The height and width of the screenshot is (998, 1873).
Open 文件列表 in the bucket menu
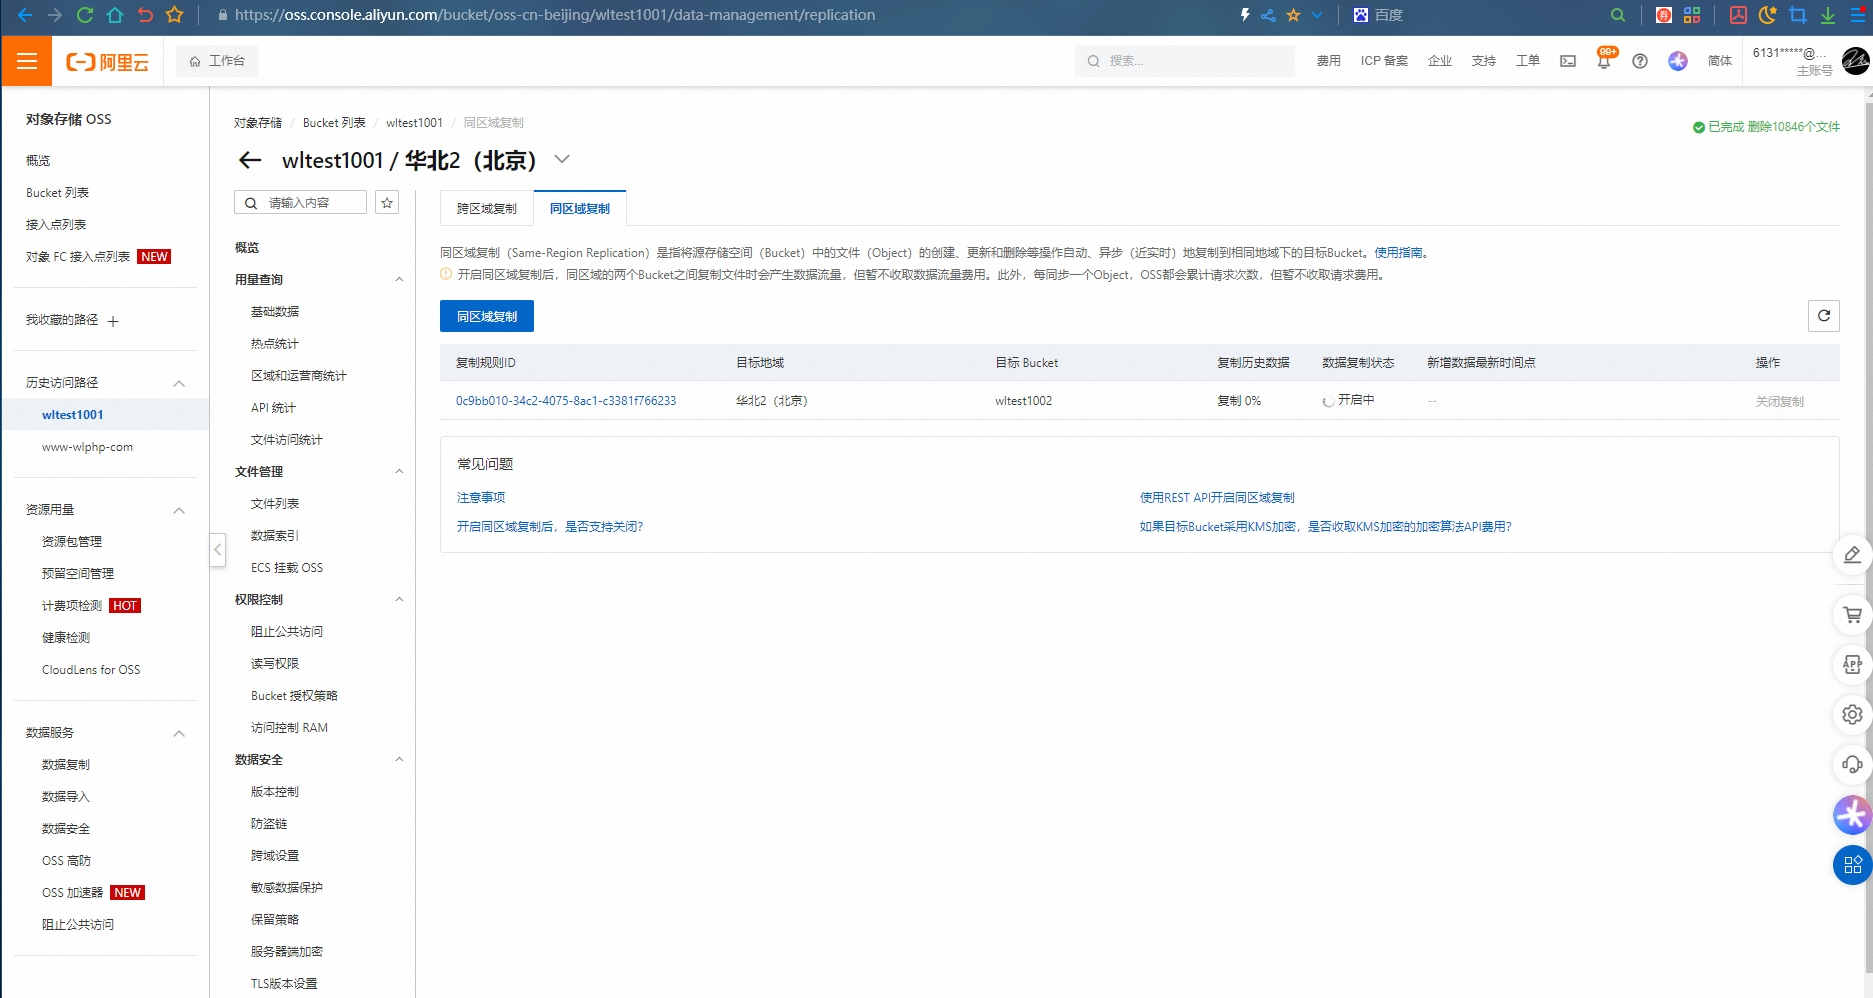click(275, 504)
